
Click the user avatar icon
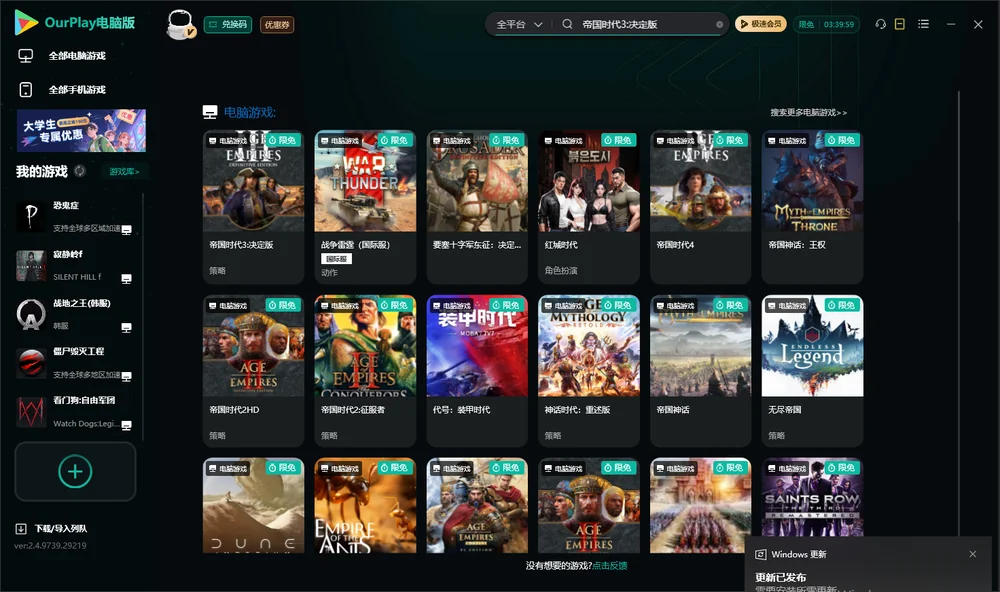pos(180,24)
